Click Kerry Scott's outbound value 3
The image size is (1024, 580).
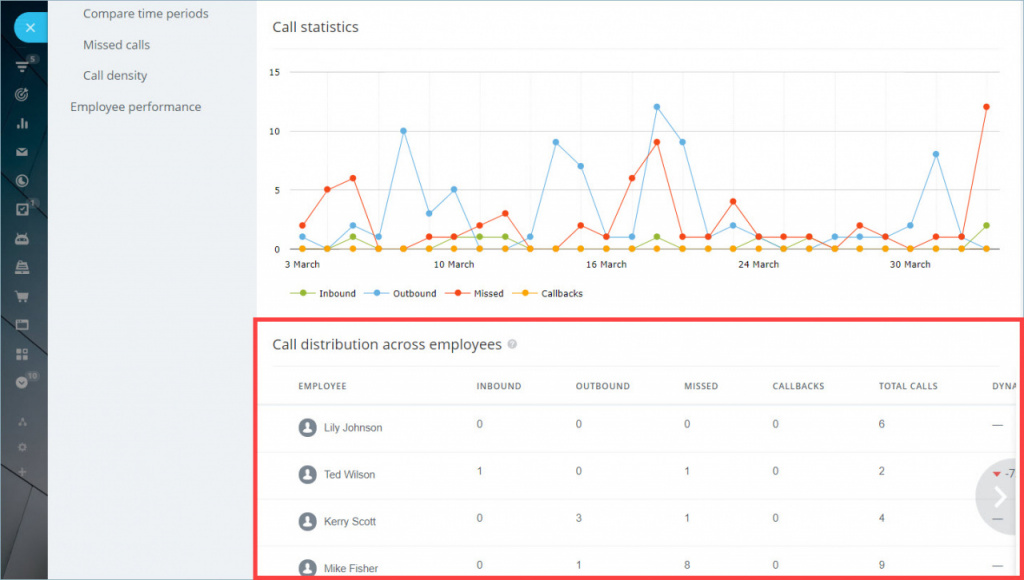[579, 518]
